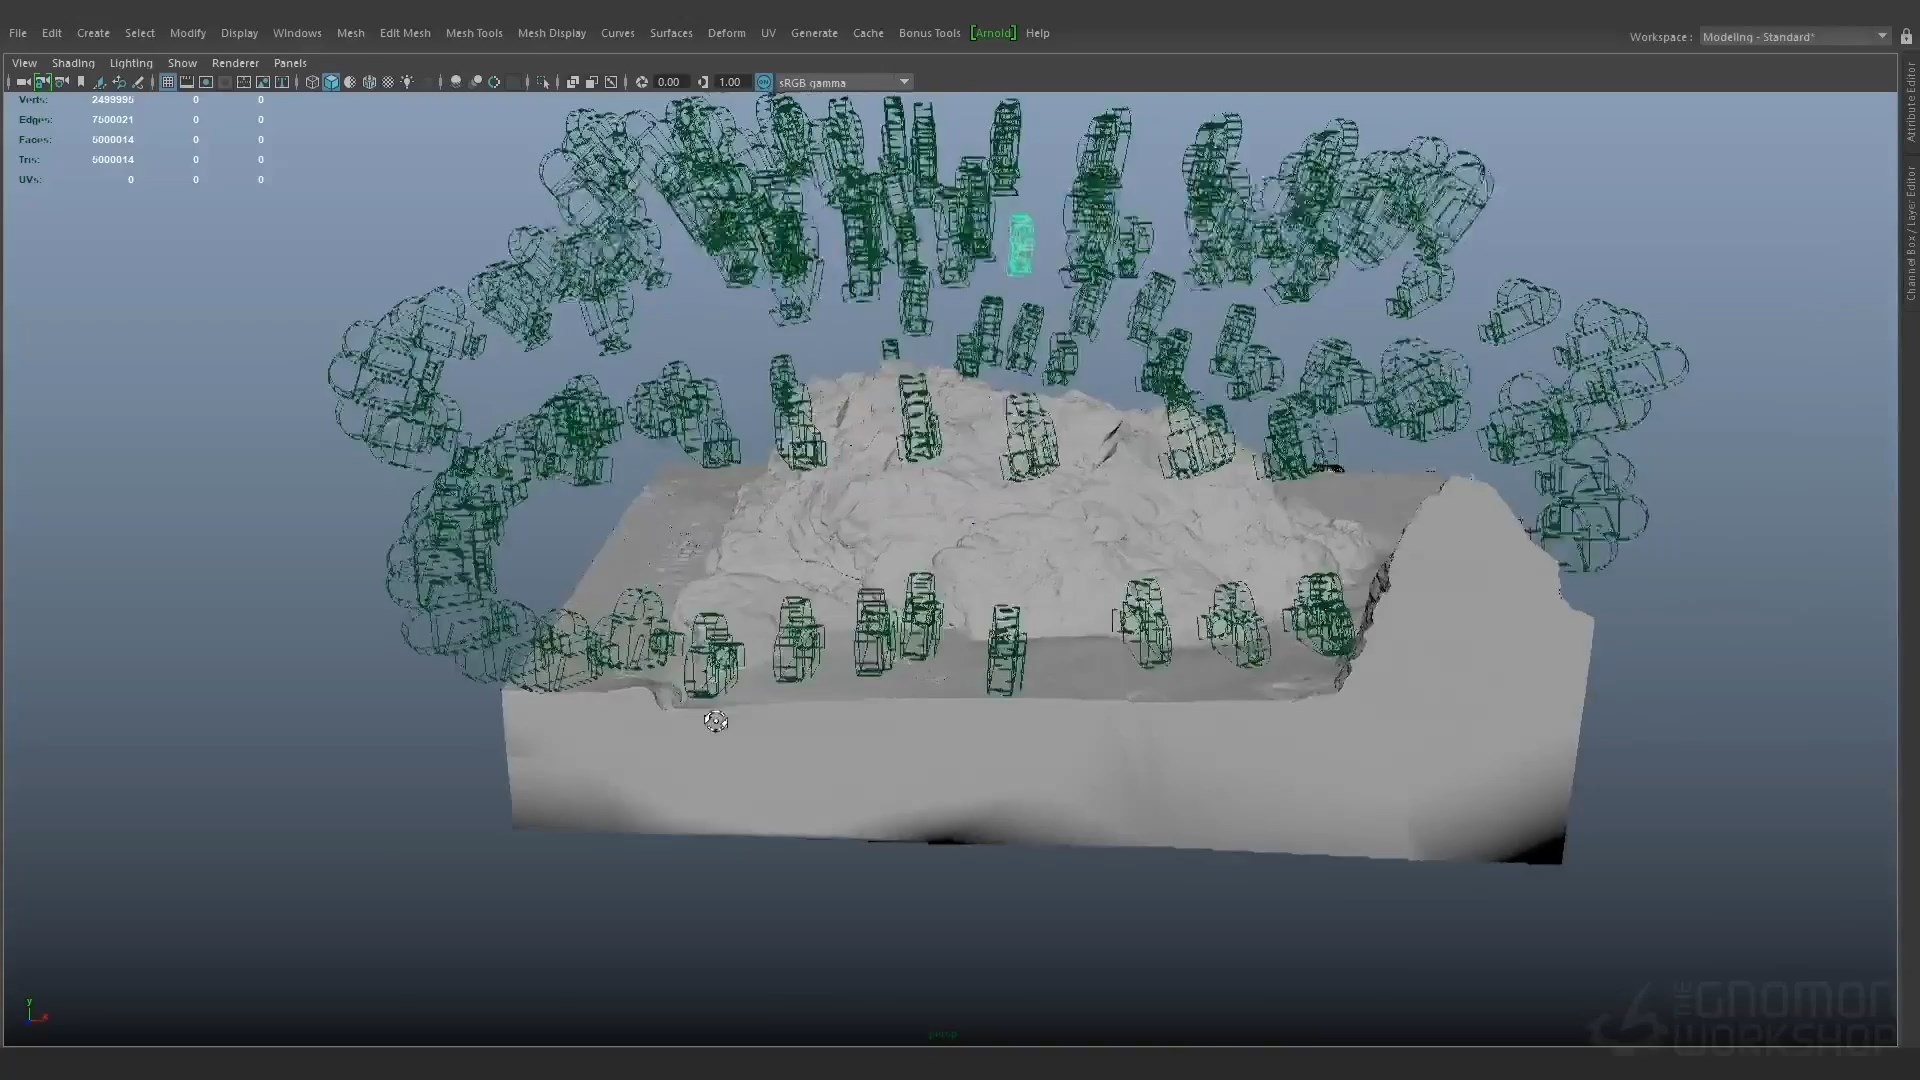Click the camera bookmarks icon

click(81, 82)
